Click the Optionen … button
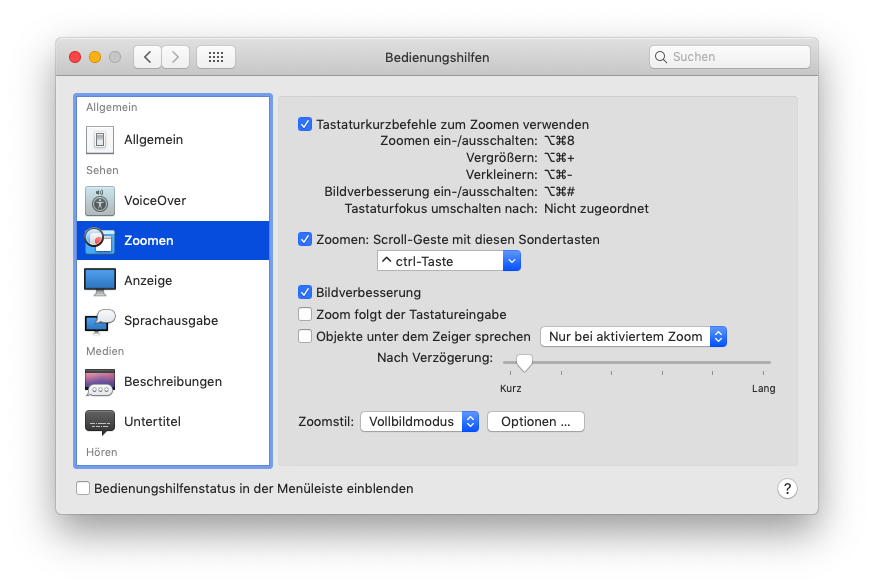The width and height of the screenshot is (874, 588). pyautogui.click(x=535, y=422)
